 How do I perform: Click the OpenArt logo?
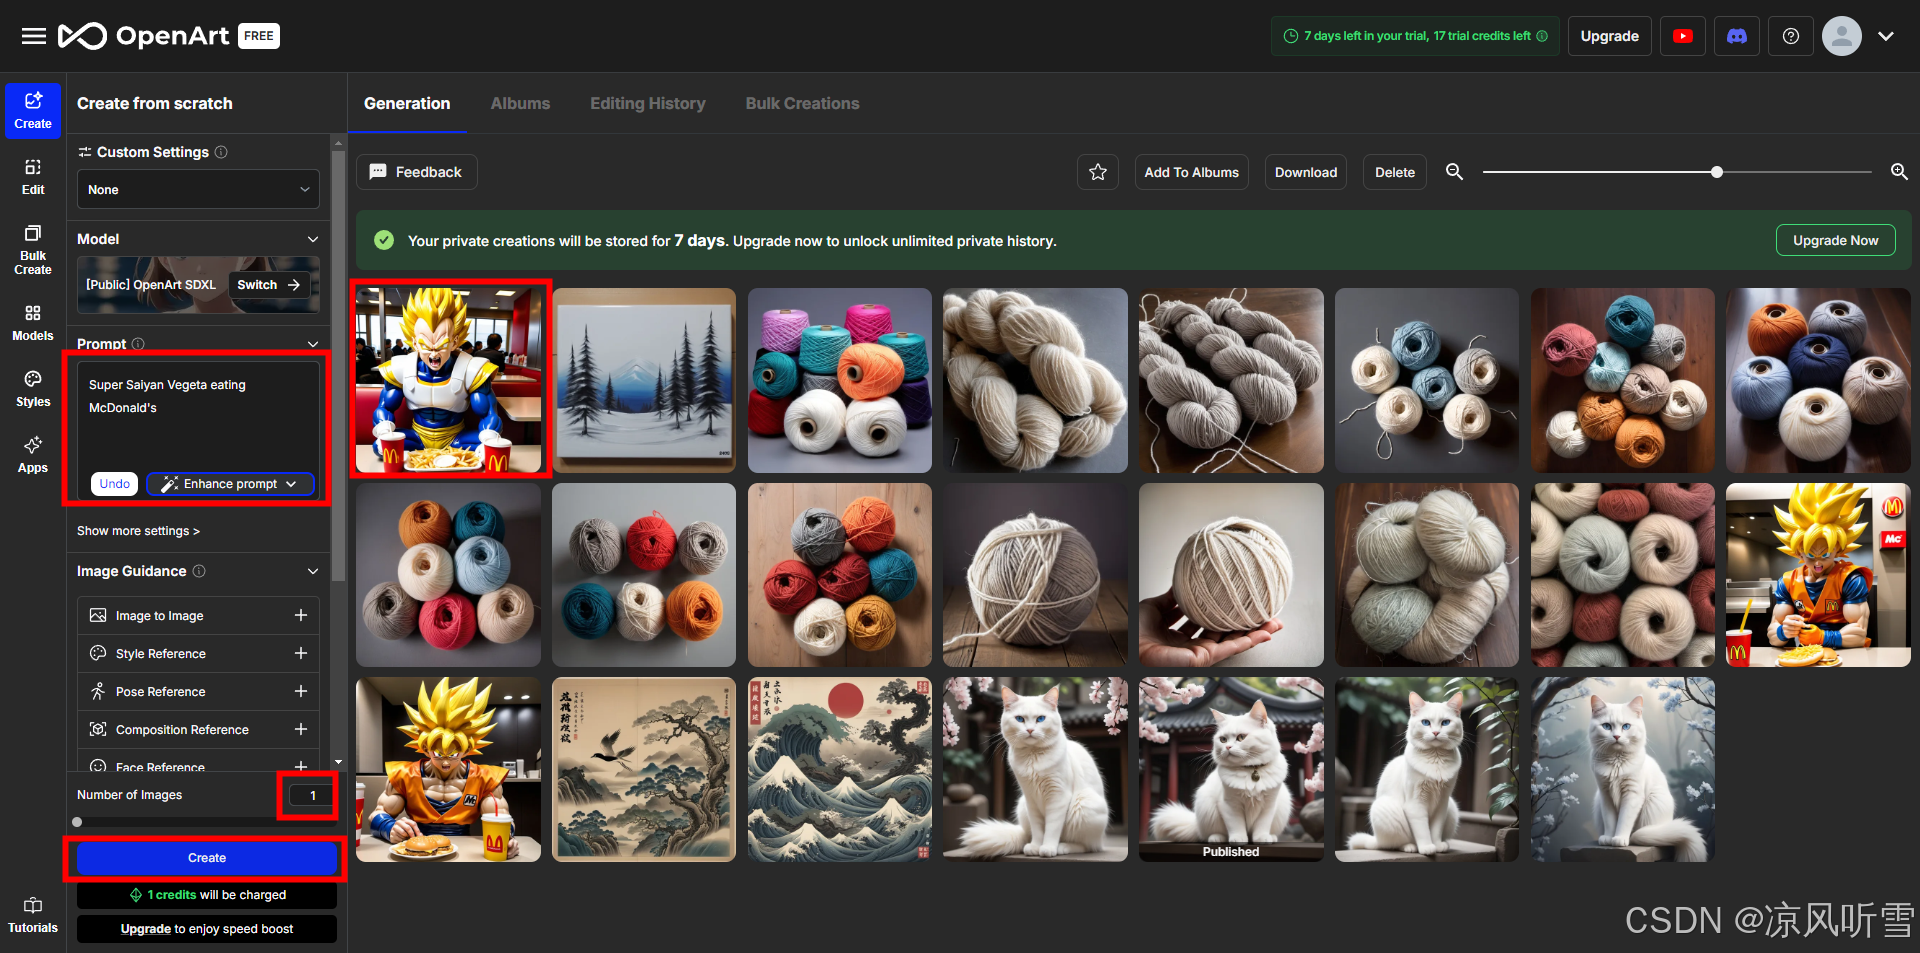point(144,36)
